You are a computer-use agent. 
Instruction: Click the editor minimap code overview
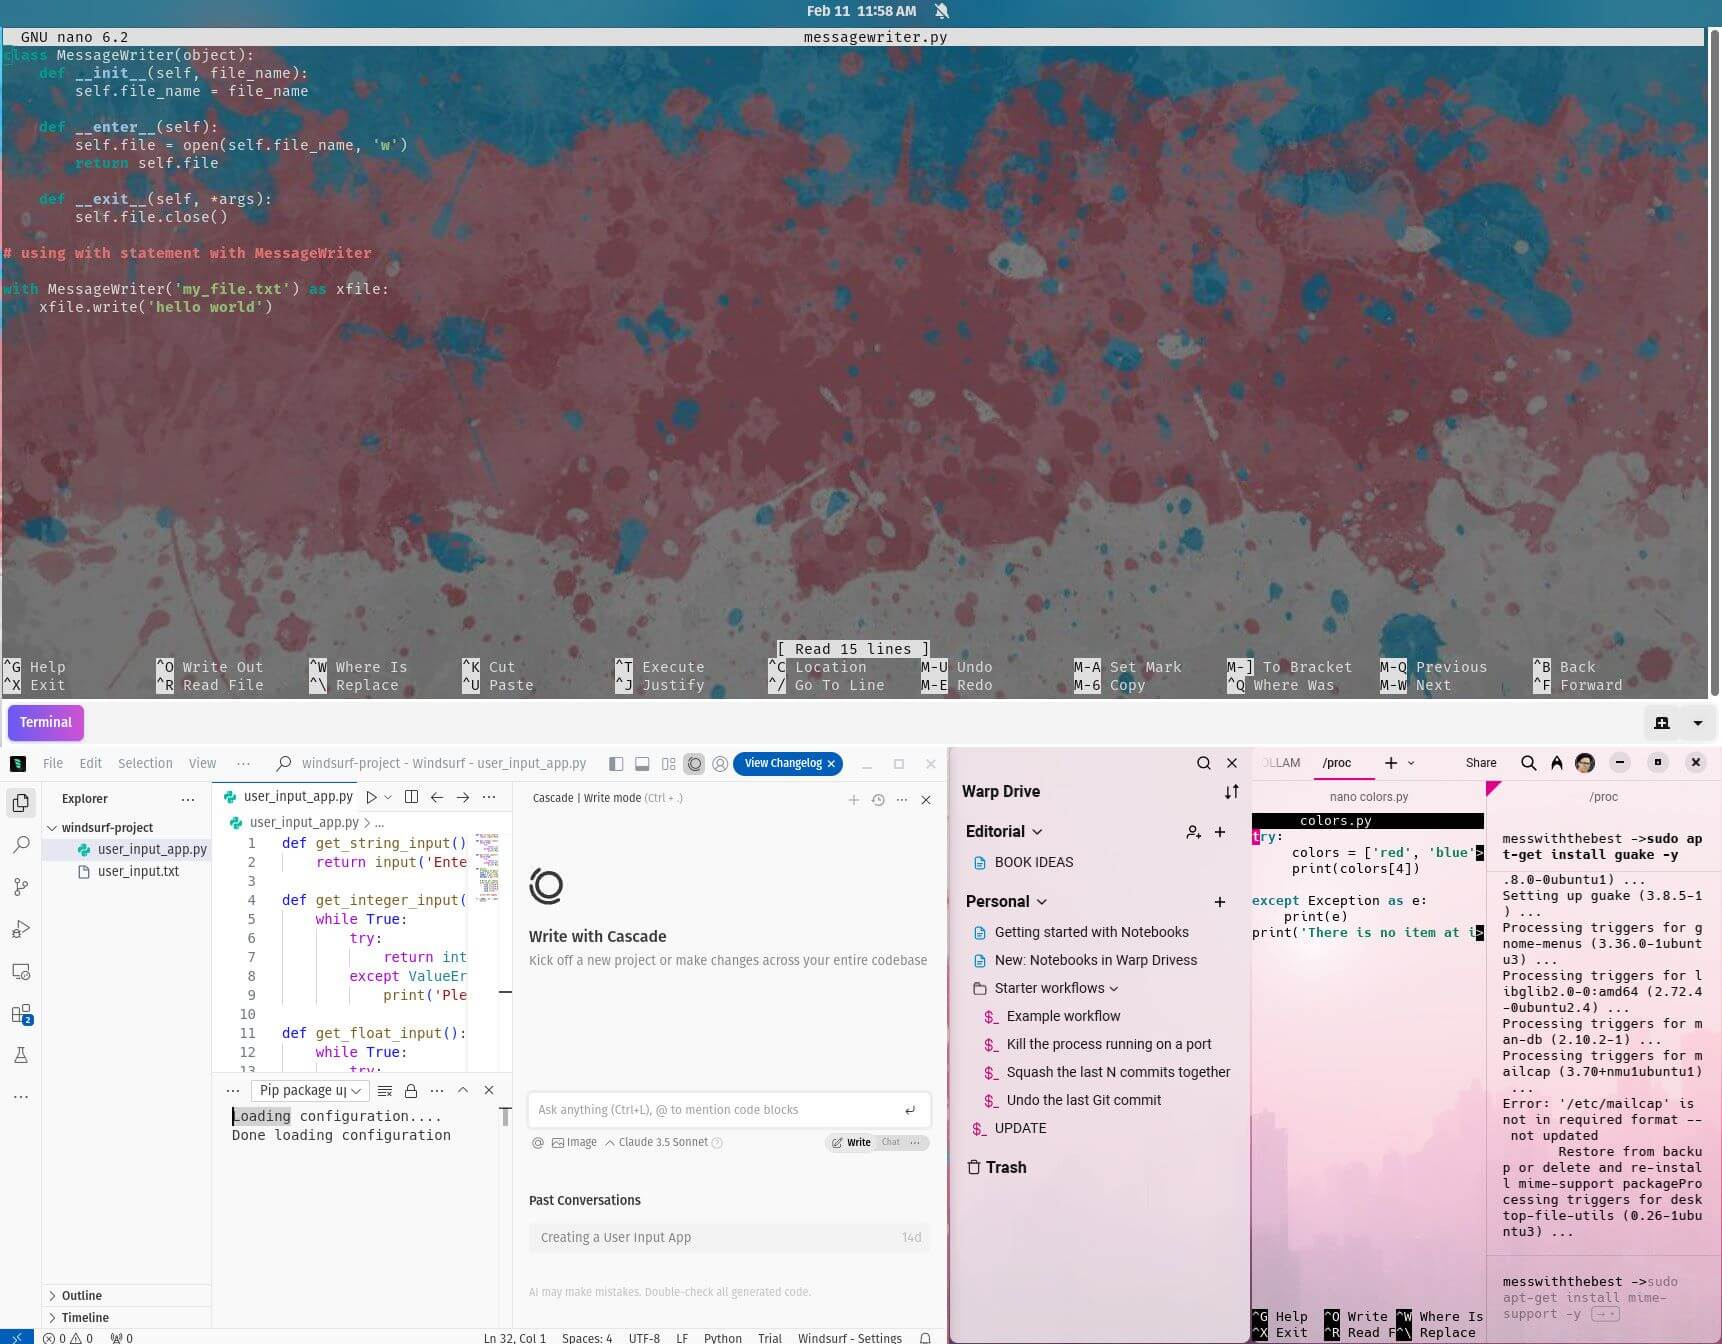tap(487, 867)
